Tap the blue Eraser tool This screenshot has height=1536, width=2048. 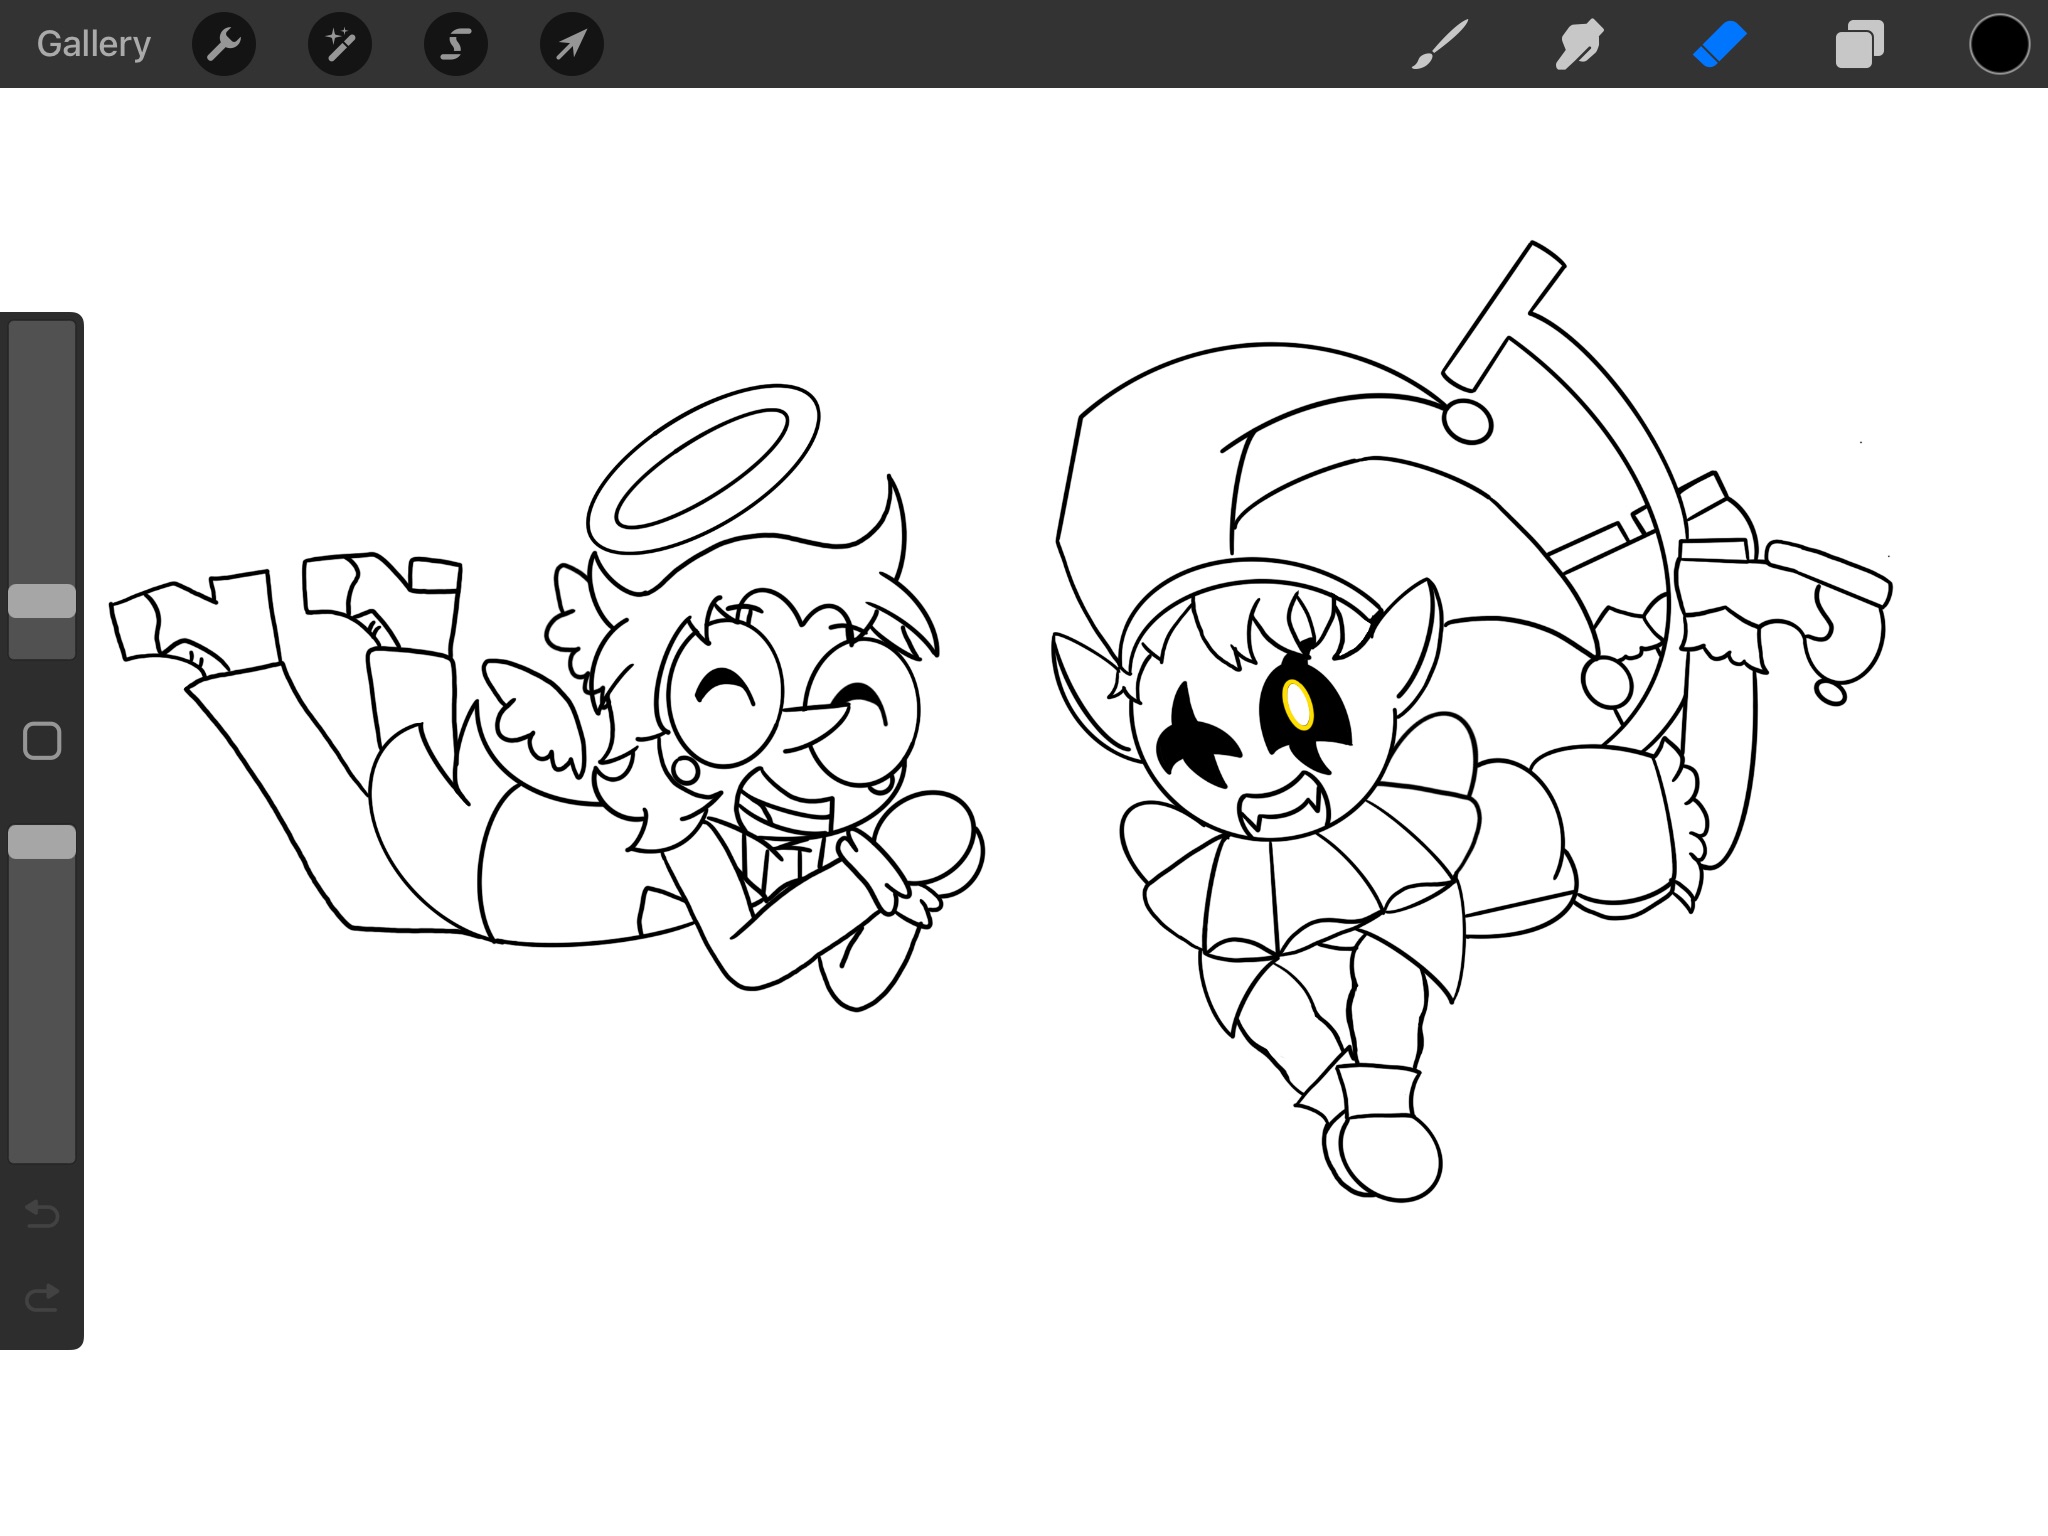click(x=1720, y=44)
